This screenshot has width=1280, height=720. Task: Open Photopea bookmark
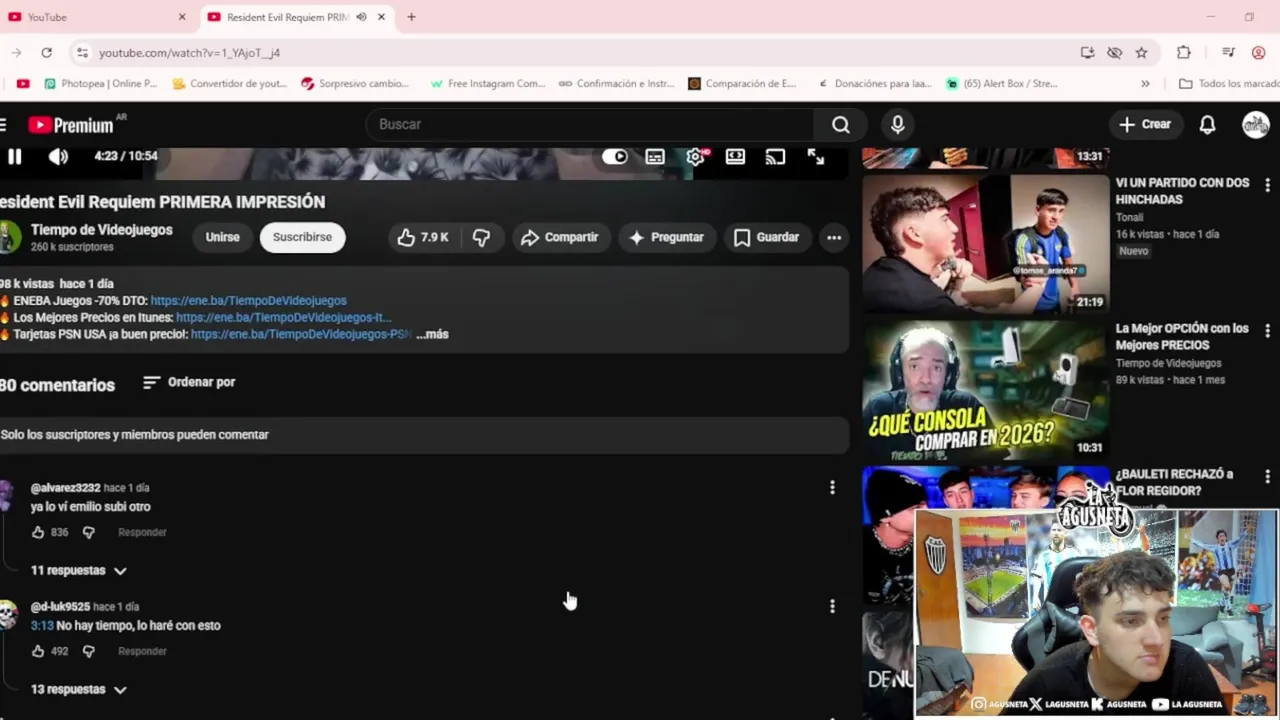(x=100, y=83)
